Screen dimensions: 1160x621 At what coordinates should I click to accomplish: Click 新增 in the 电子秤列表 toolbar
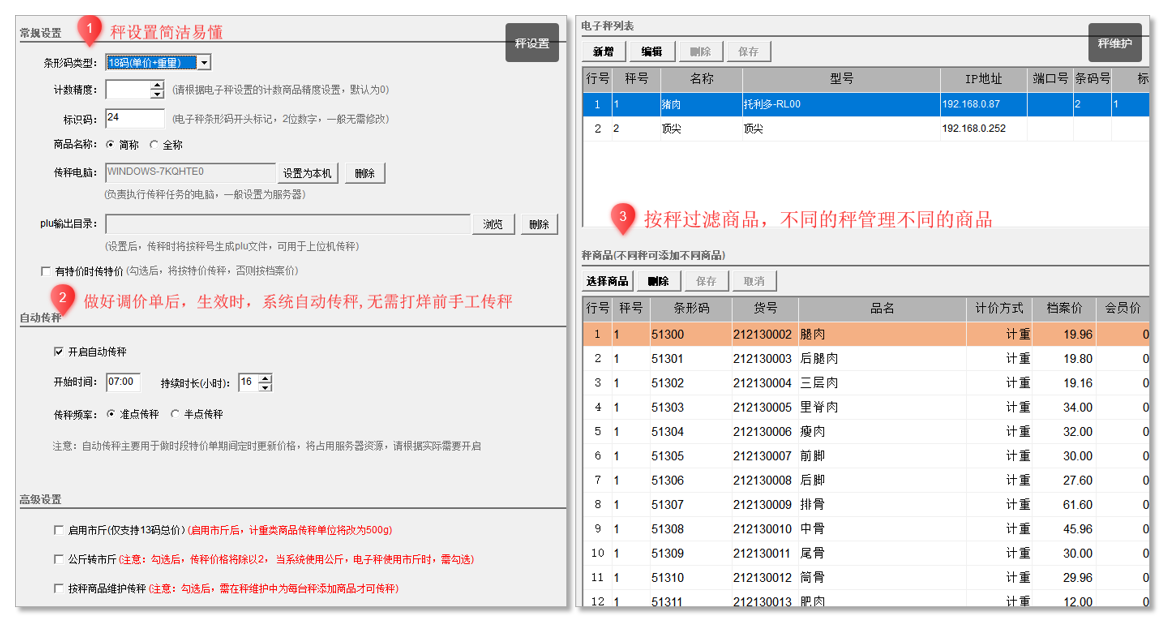coord(604,51)
